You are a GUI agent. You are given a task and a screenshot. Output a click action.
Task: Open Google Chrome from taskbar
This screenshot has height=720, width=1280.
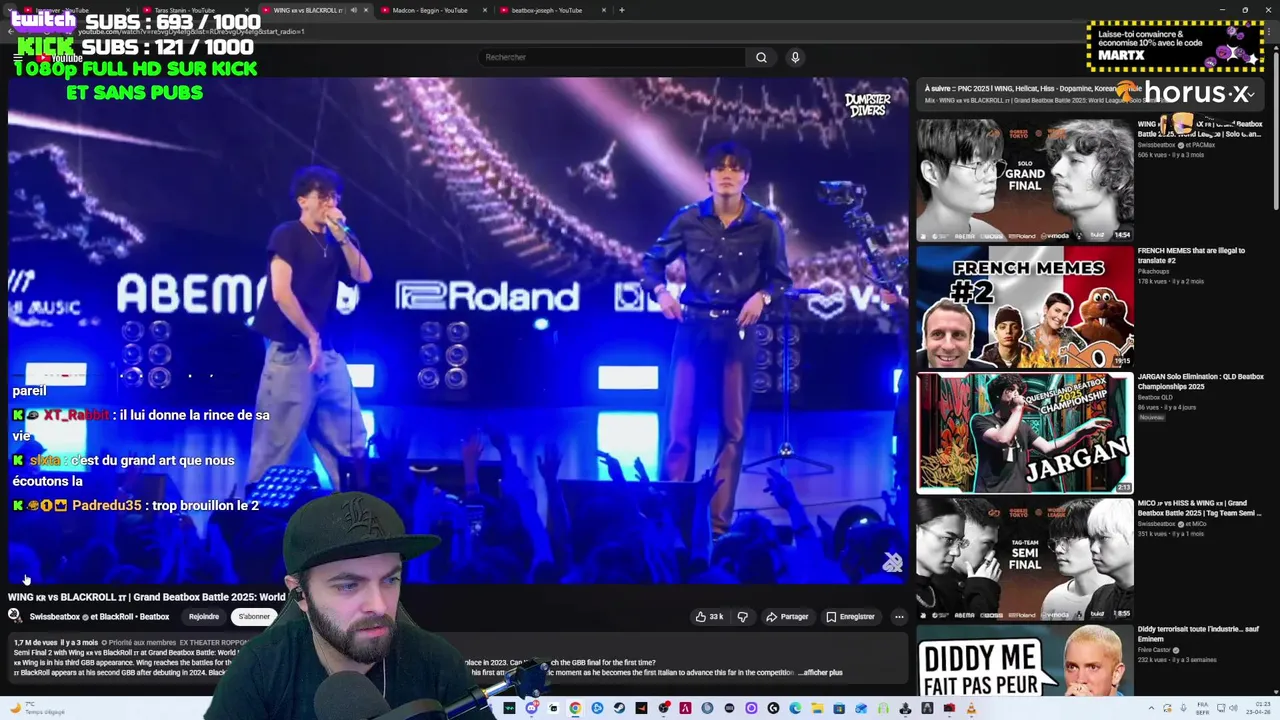click(575, 708)
